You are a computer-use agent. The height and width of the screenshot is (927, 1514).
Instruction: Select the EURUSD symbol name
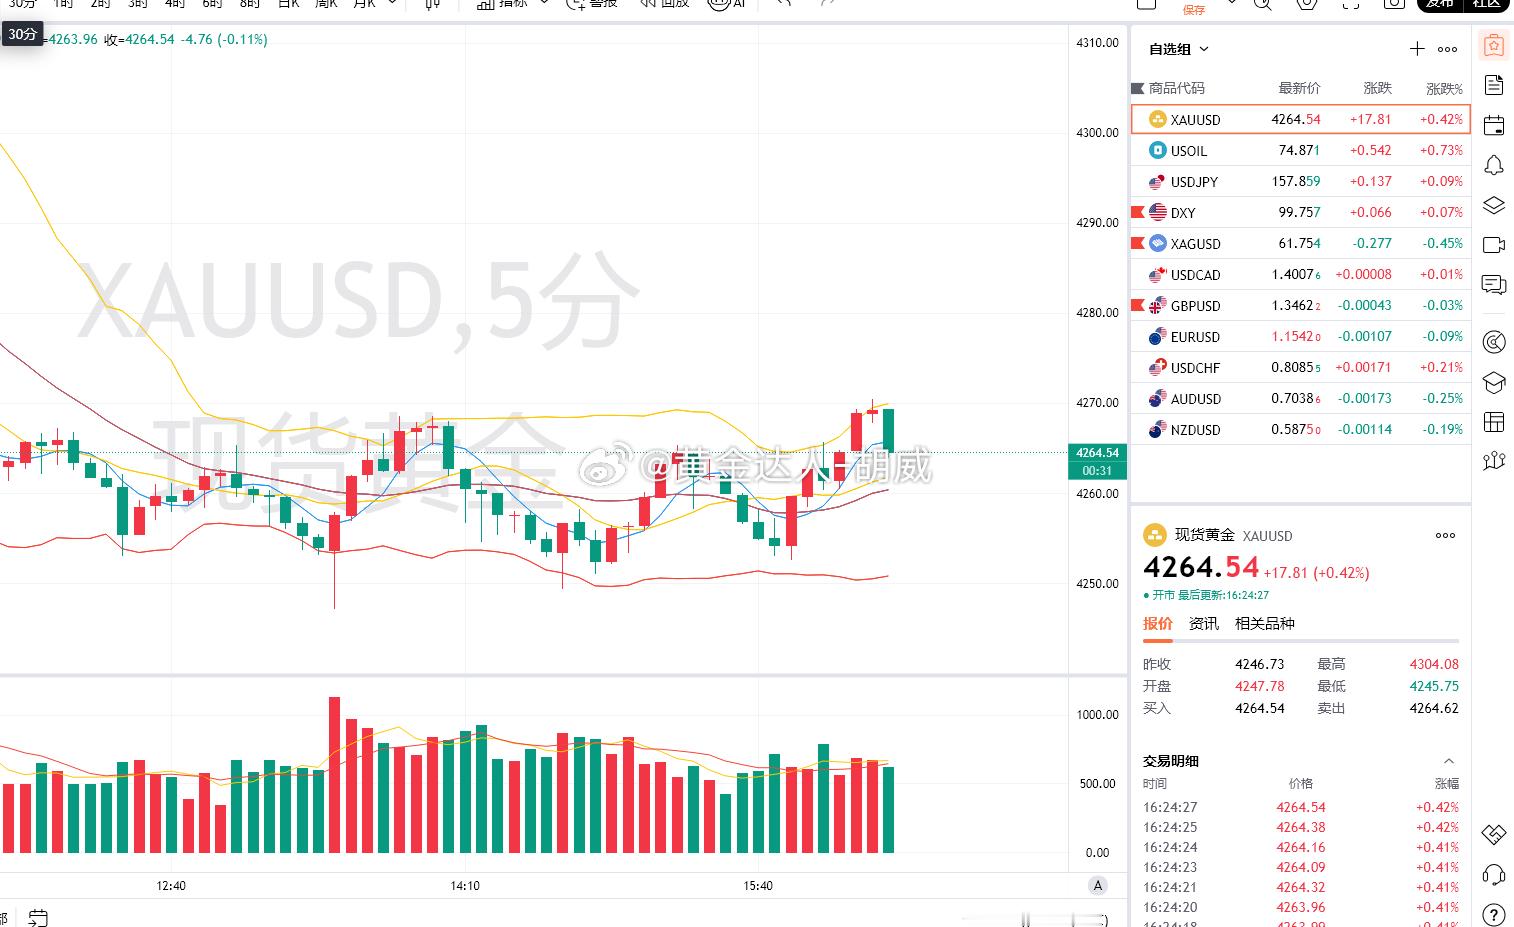[1196, 337]
